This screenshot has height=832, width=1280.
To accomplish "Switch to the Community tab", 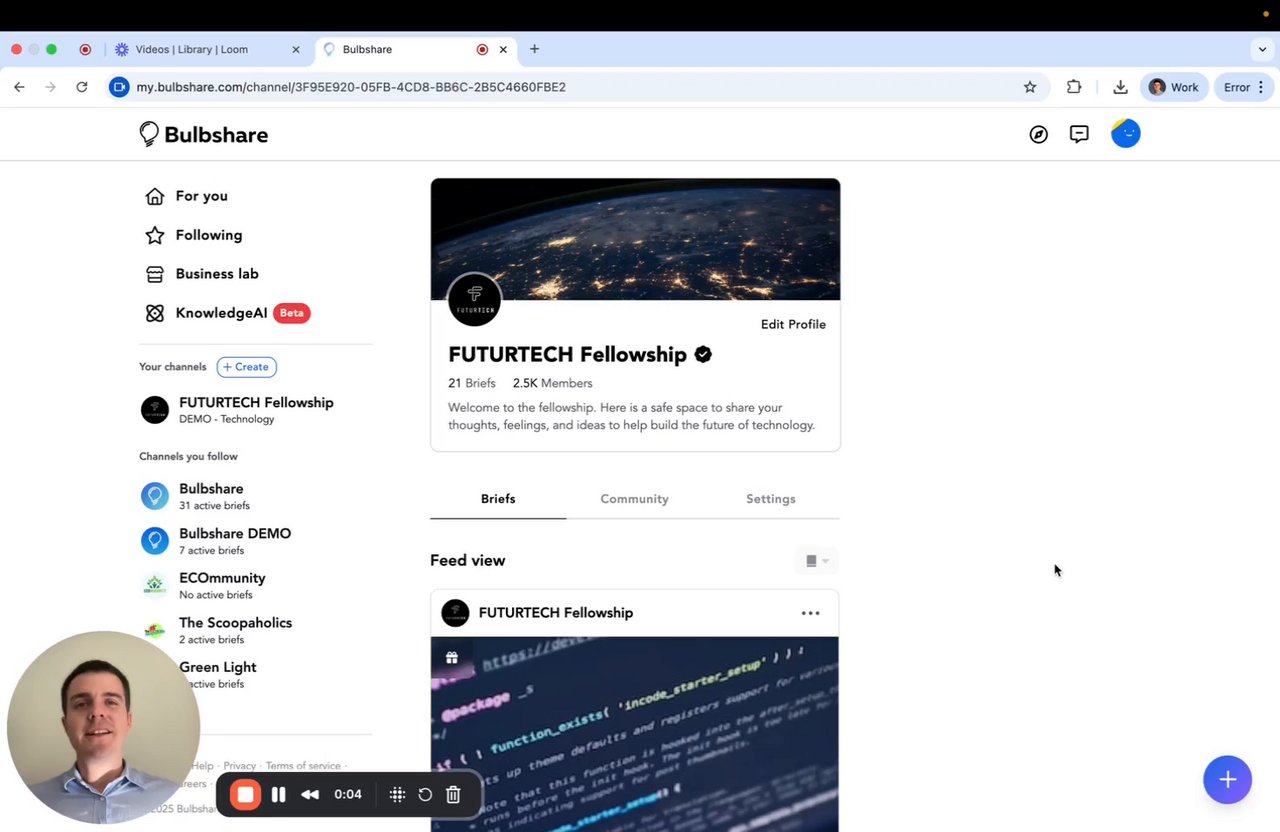I will (x=634, y=499).
